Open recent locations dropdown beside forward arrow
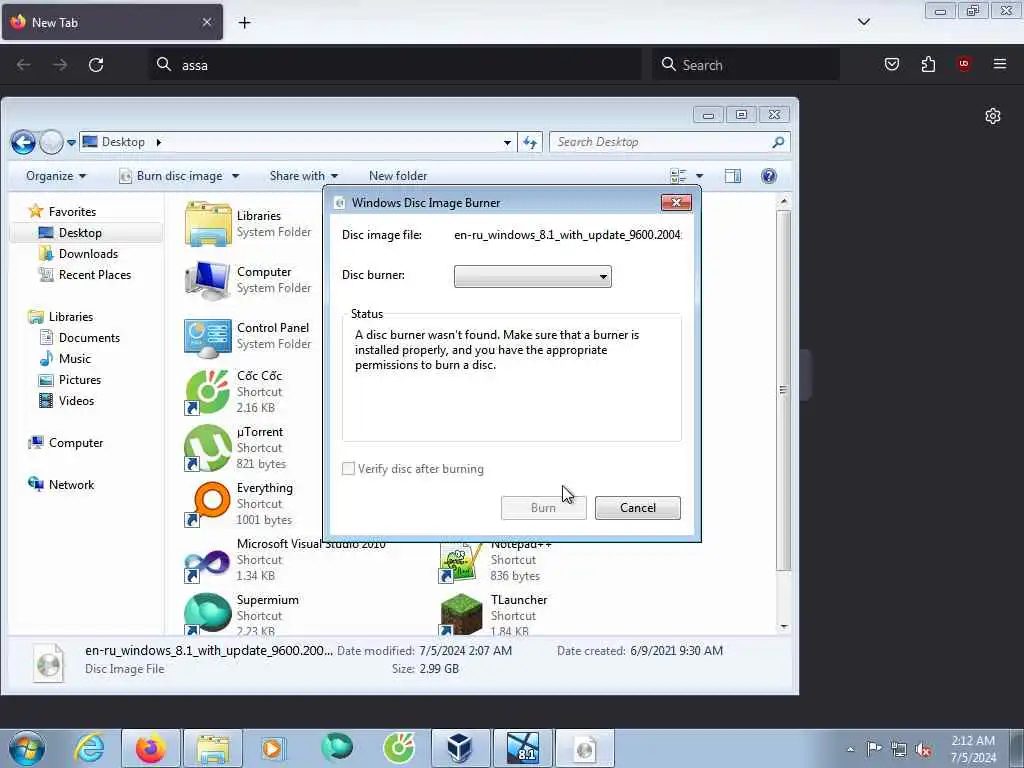This screenshot has height=768, width=1024. point(71,142)
